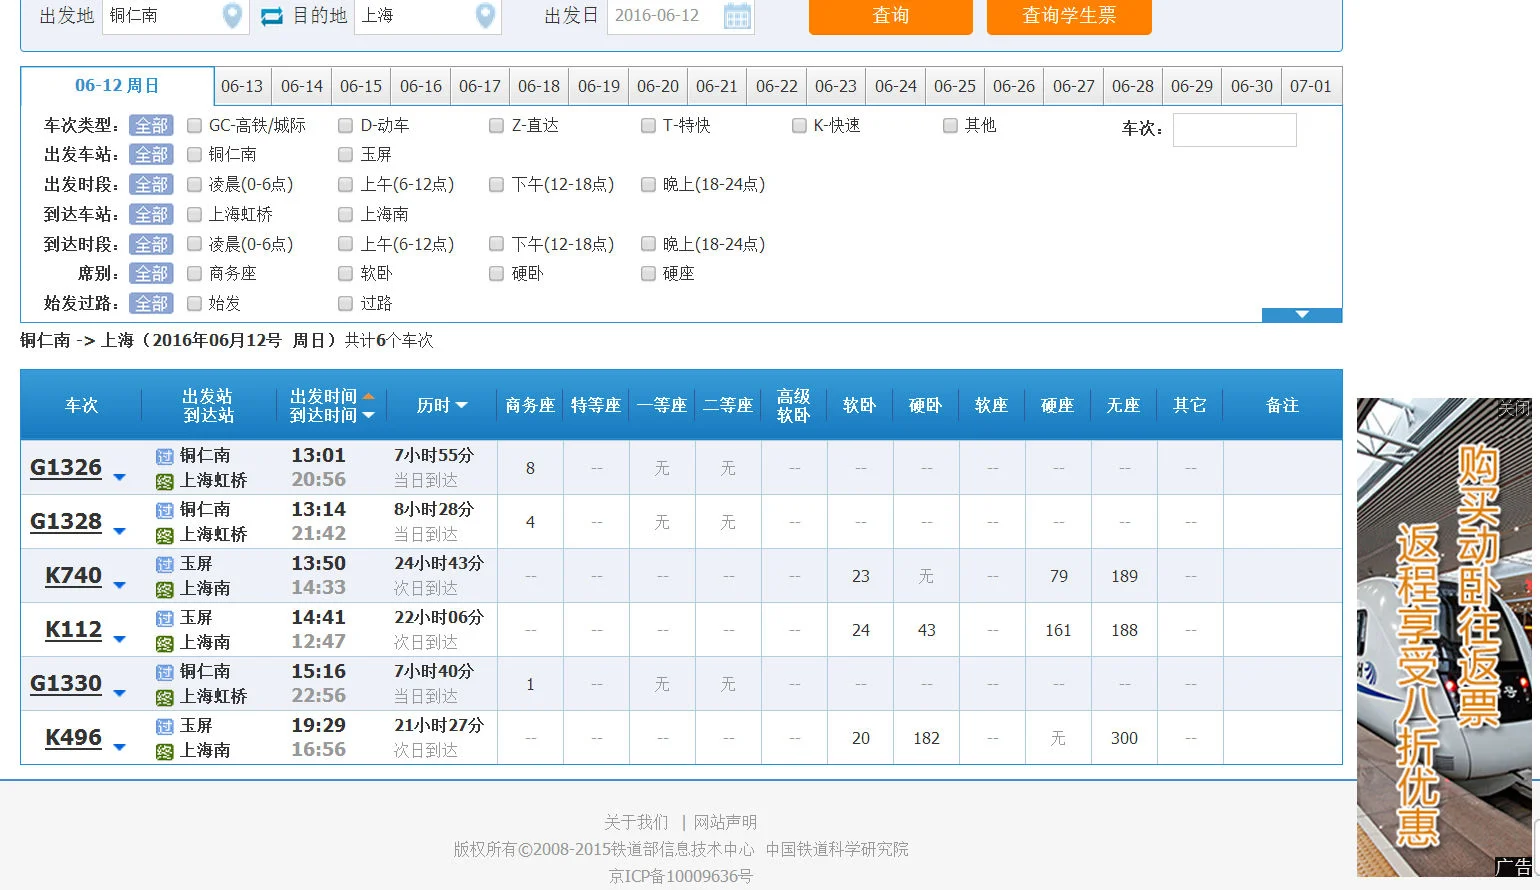
Task: Click the 历时 sort triangle
Action: coord(463,404)
